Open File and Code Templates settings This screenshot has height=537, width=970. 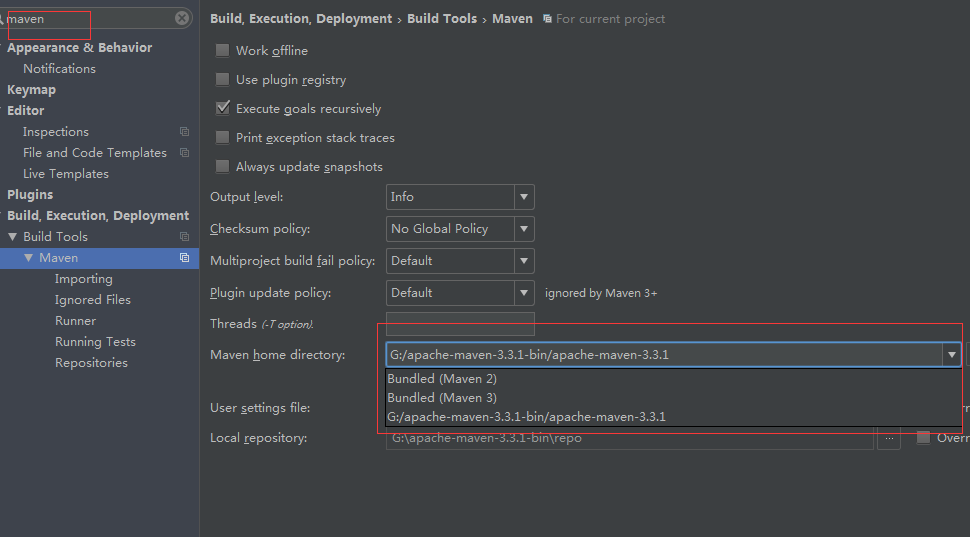[x=95, y=153]
